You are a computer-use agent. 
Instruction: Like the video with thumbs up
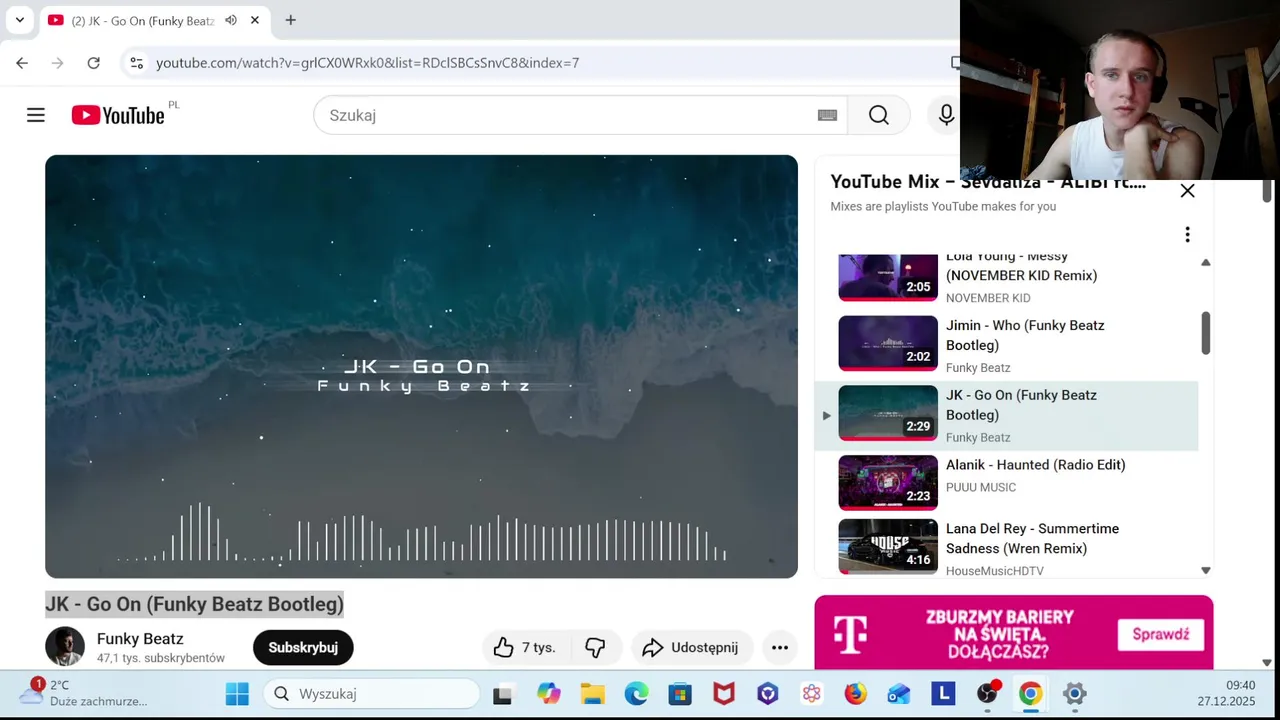tap(525, 648)
